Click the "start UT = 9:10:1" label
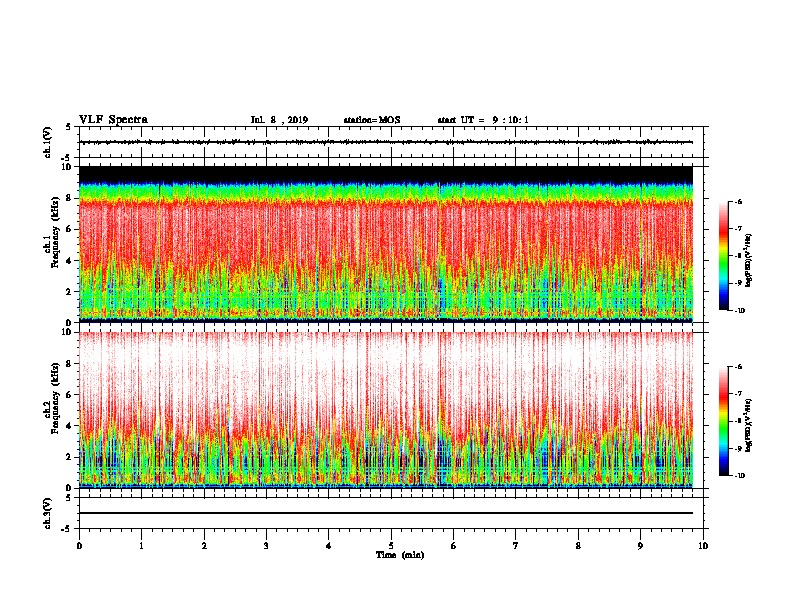792x612 pixels. 483,120
